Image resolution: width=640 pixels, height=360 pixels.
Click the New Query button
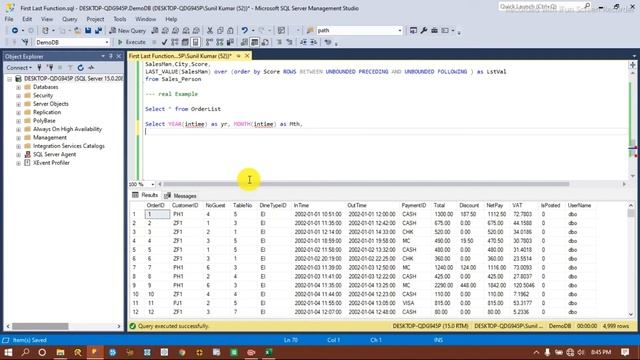(x=128, y=31)
